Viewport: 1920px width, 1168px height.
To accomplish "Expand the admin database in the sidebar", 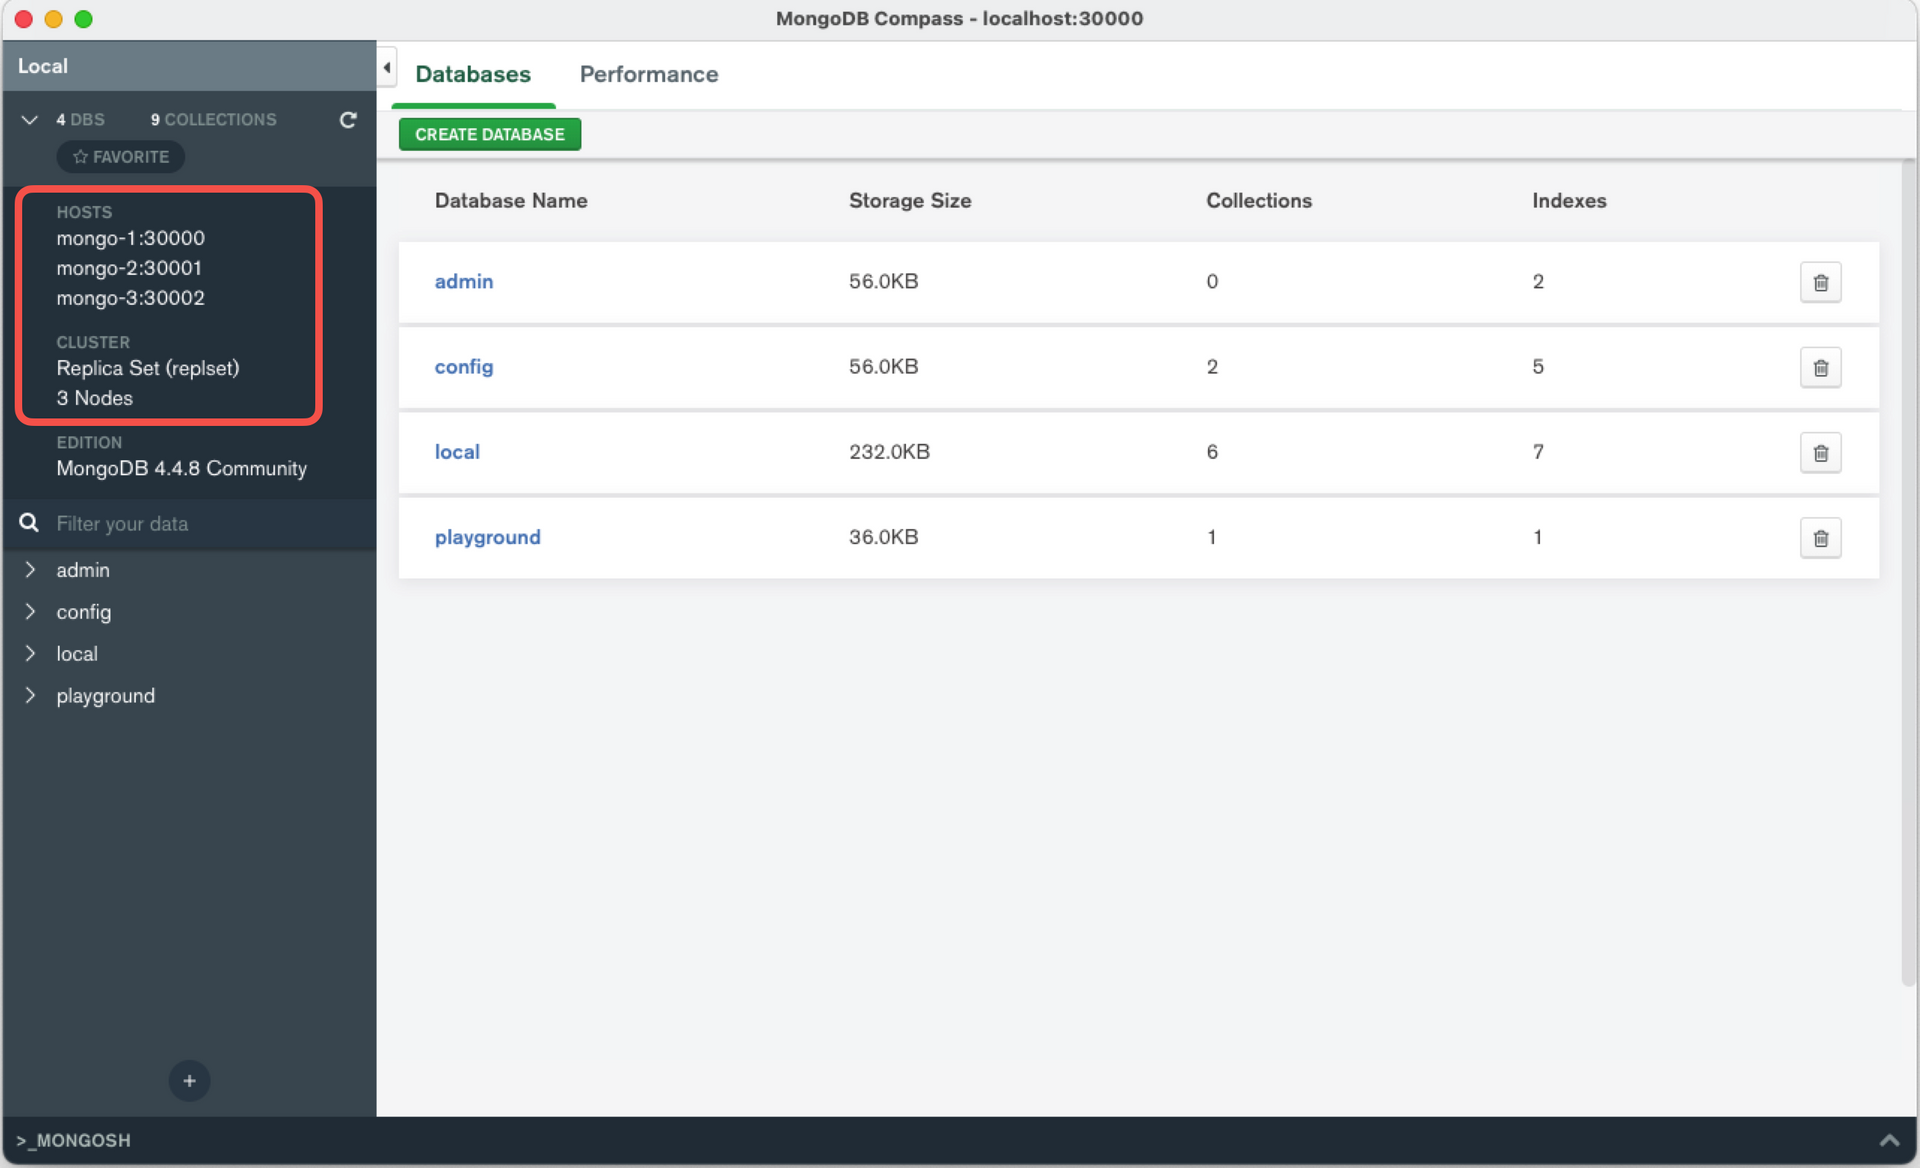I will tap(30, 570).
